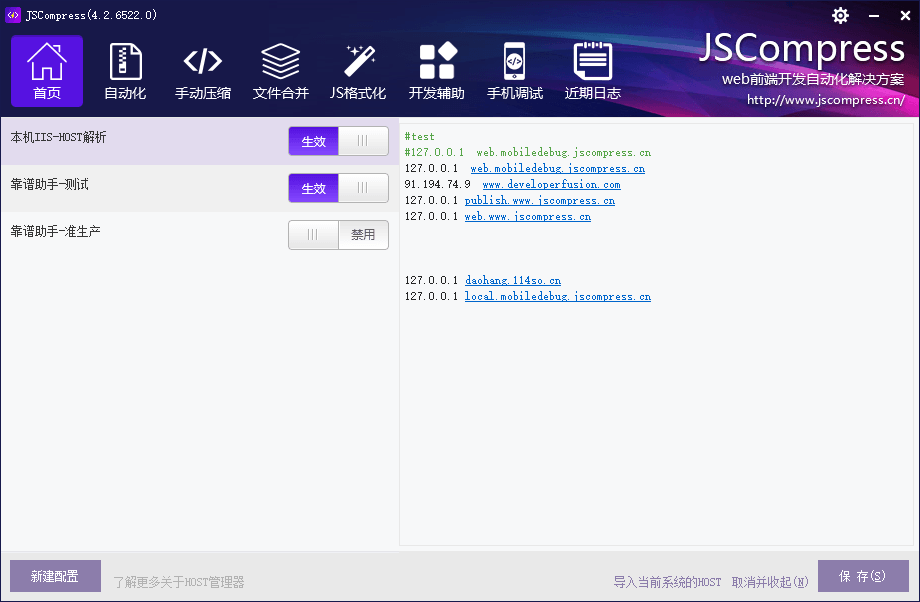Image resolution: width=920 pixels, height=602 pixels.
Task: Enable the 靠谱助手-准生产 switch
Action: coord(339,235)
